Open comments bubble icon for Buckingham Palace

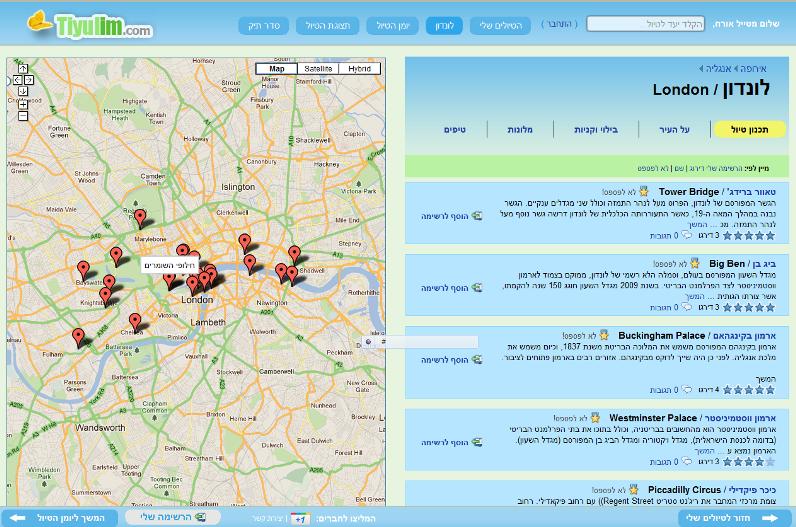click(x=686, y=390)
